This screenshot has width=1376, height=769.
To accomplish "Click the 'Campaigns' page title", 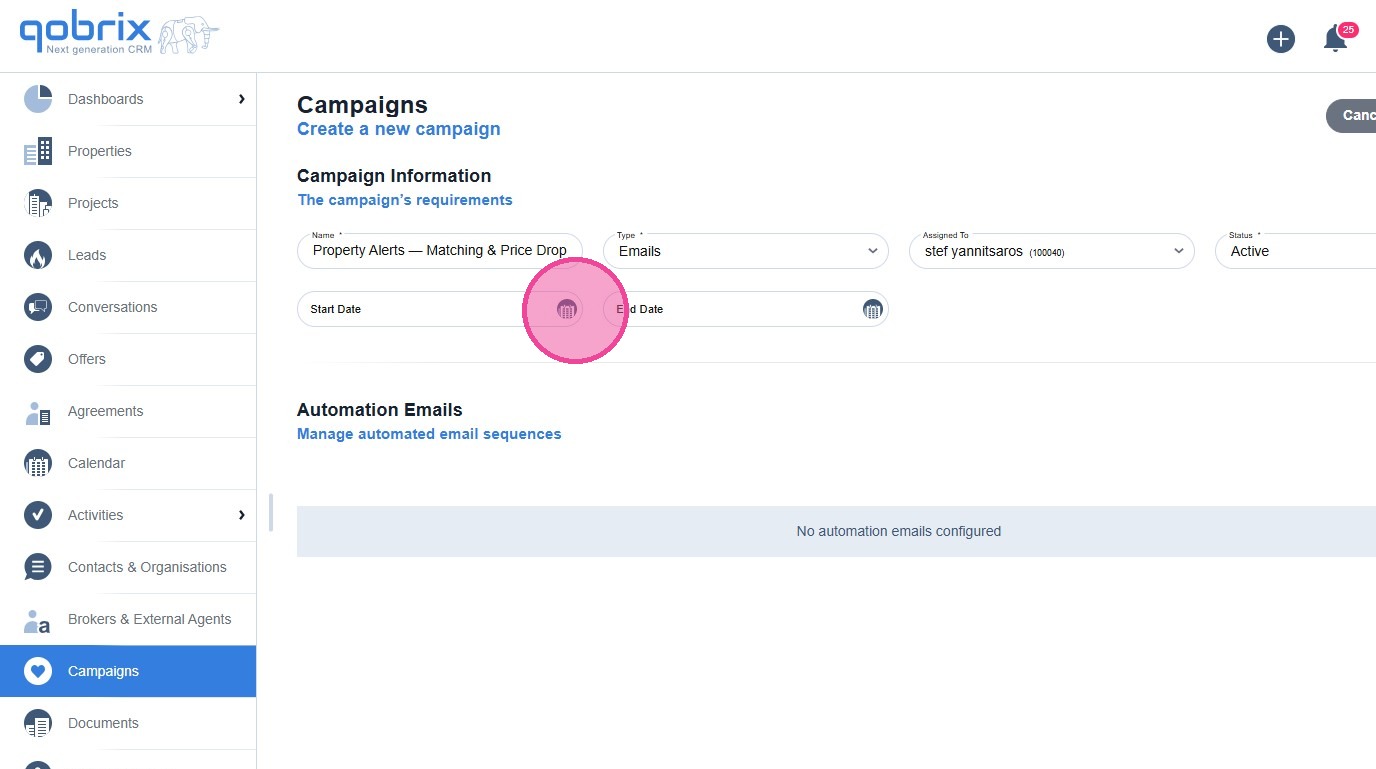I will tap(362, 105).
